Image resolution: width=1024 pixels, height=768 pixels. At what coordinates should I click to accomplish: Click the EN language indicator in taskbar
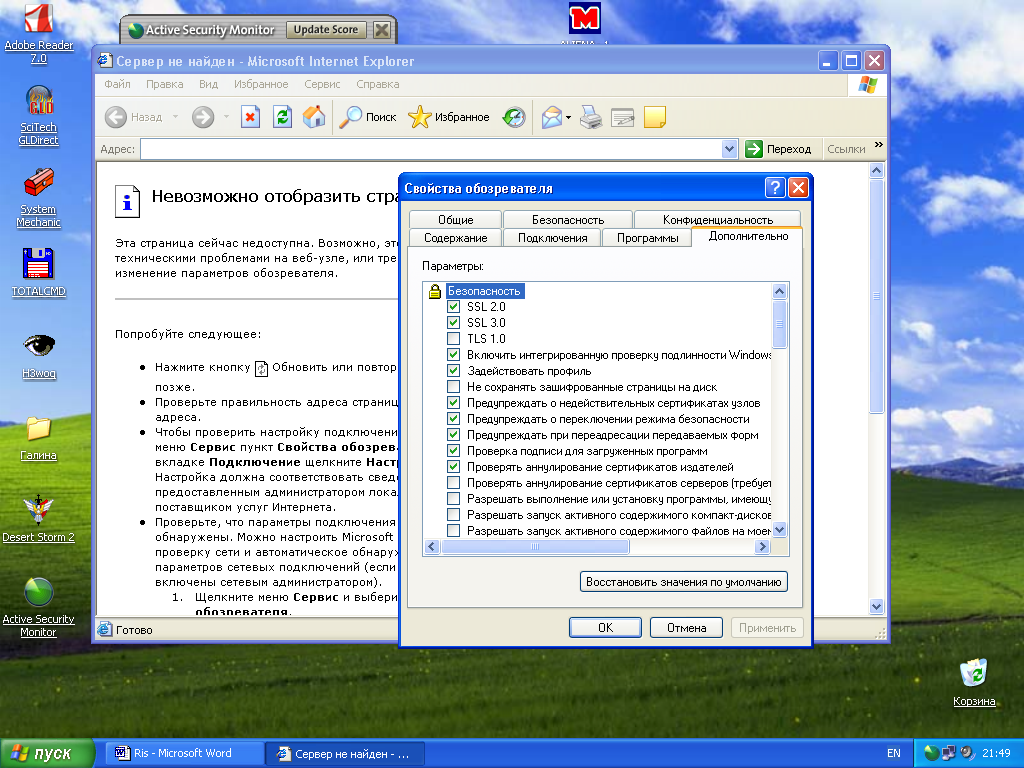(x=893, y=754)
